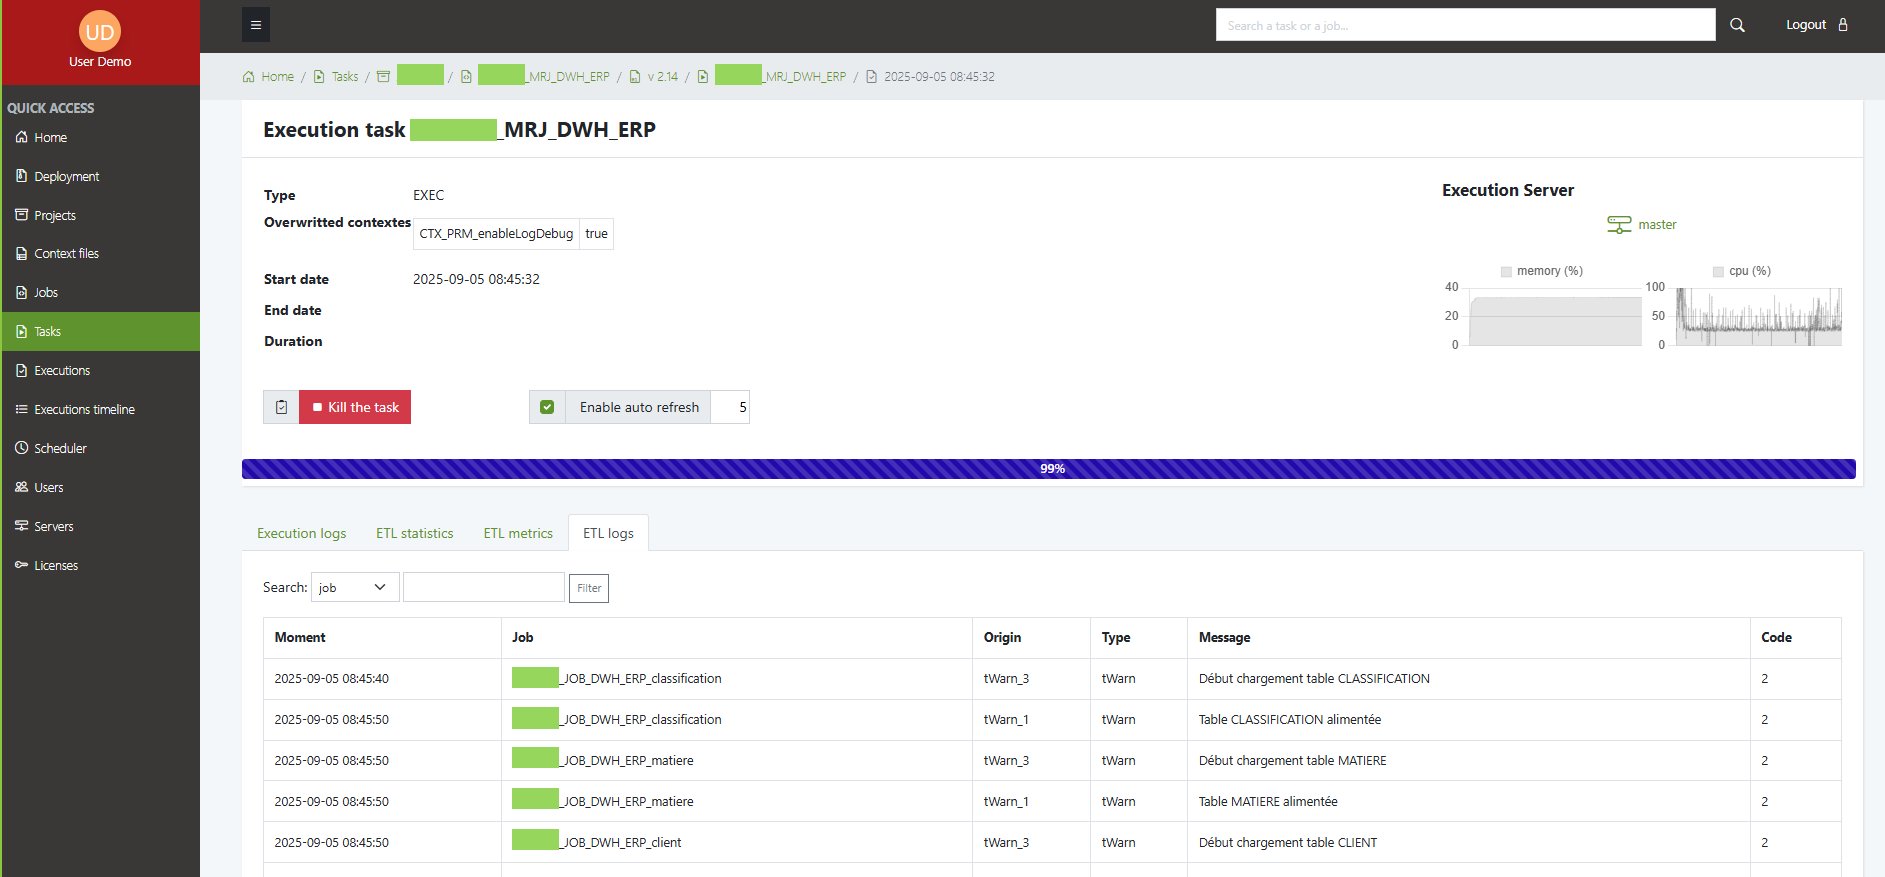
Task: Click the Licenses key icon
Action: pos(21,565)
